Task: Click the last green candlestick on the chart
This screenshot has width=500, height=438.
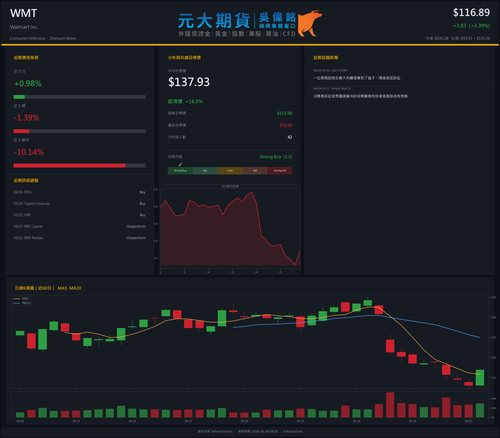Action: [480, 377]
